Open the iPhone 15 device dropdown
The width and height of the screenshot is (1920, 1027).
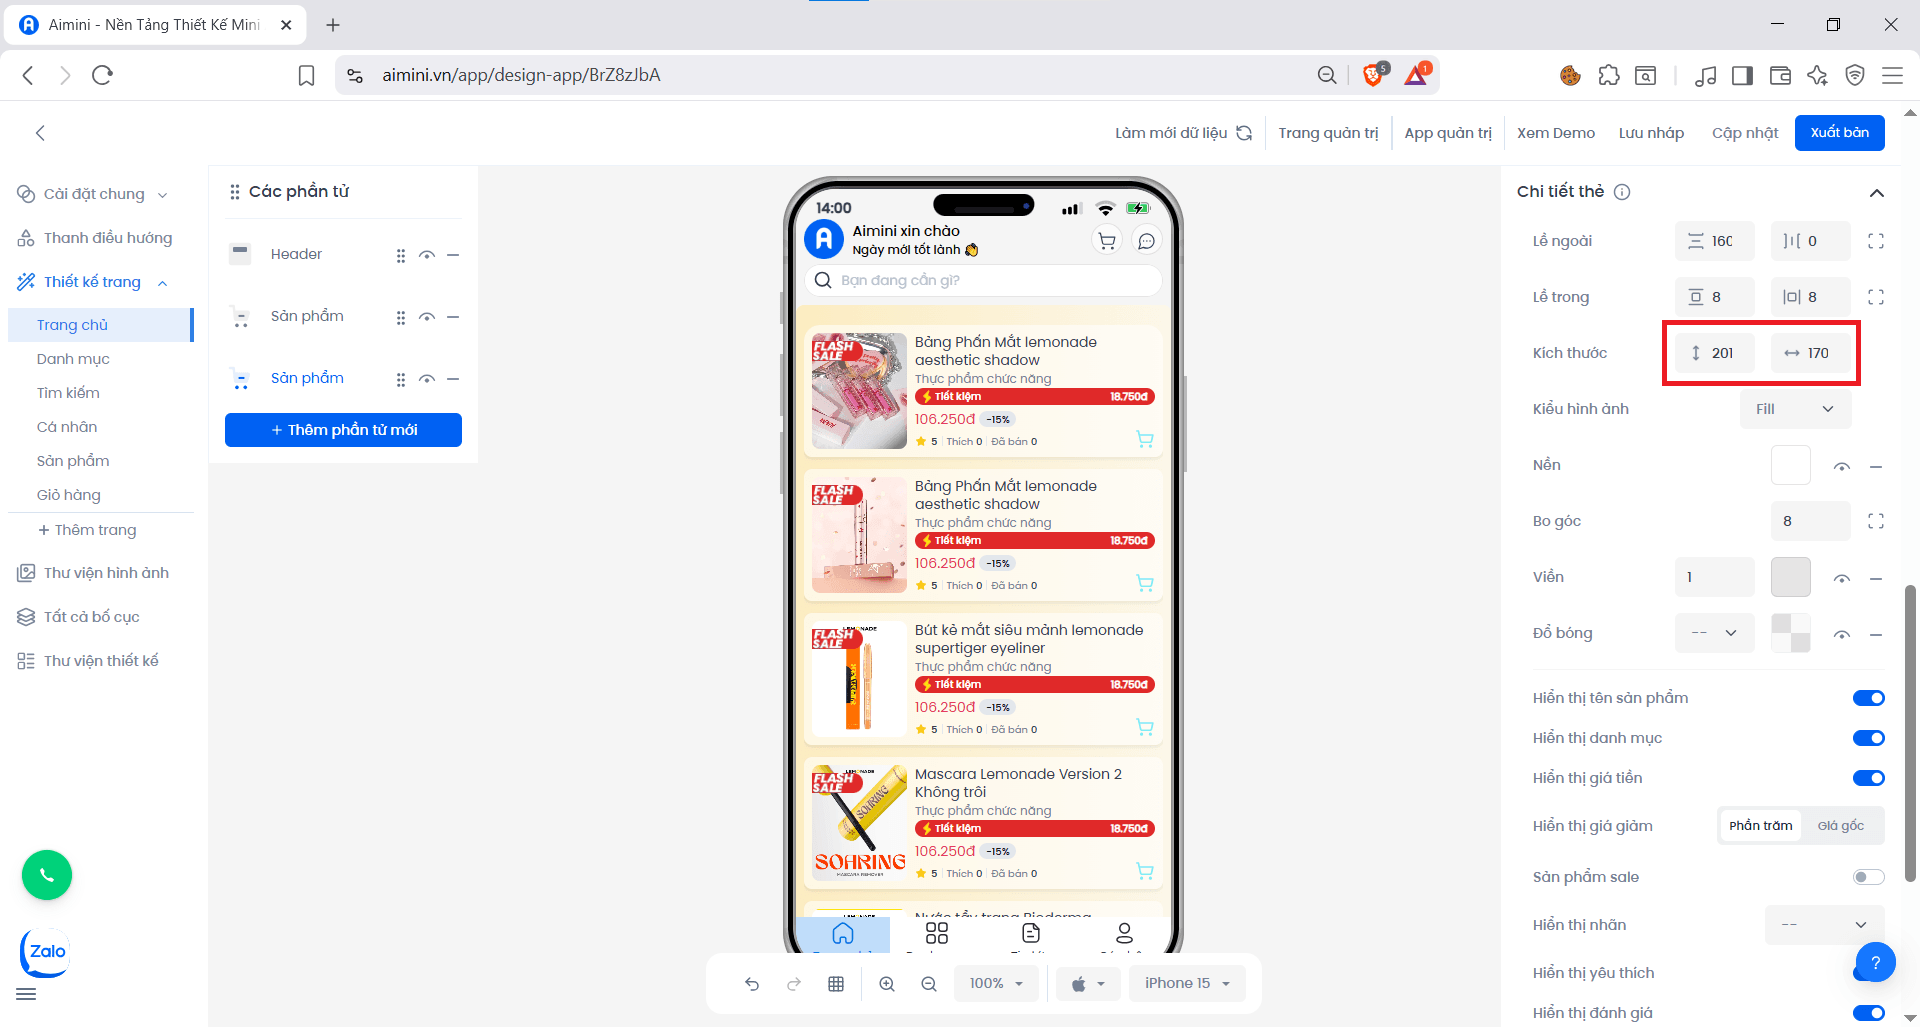click(1186, 983)
